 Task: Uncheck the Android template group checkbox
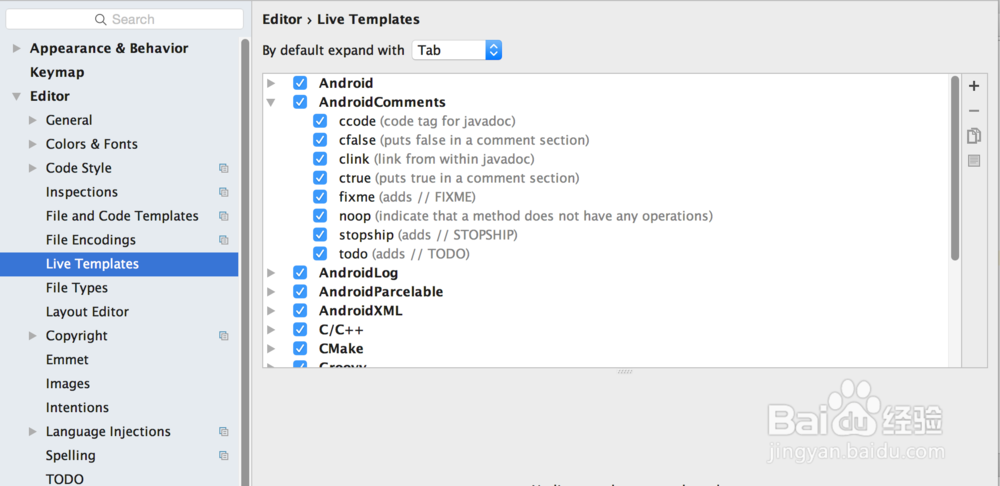coord(300,83)
